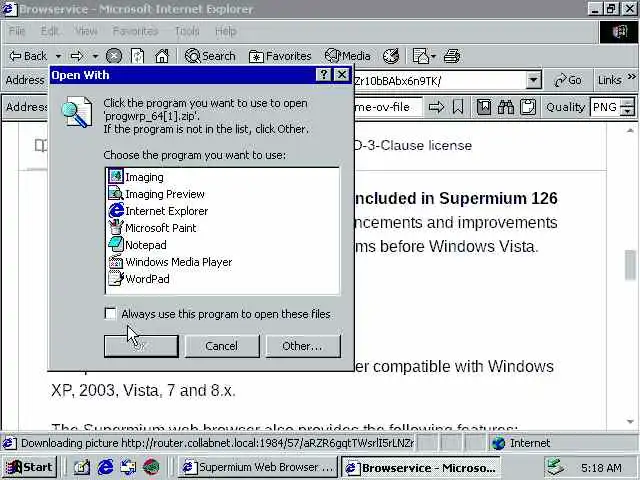
Task: Click the Other... button
Action: 303,346
